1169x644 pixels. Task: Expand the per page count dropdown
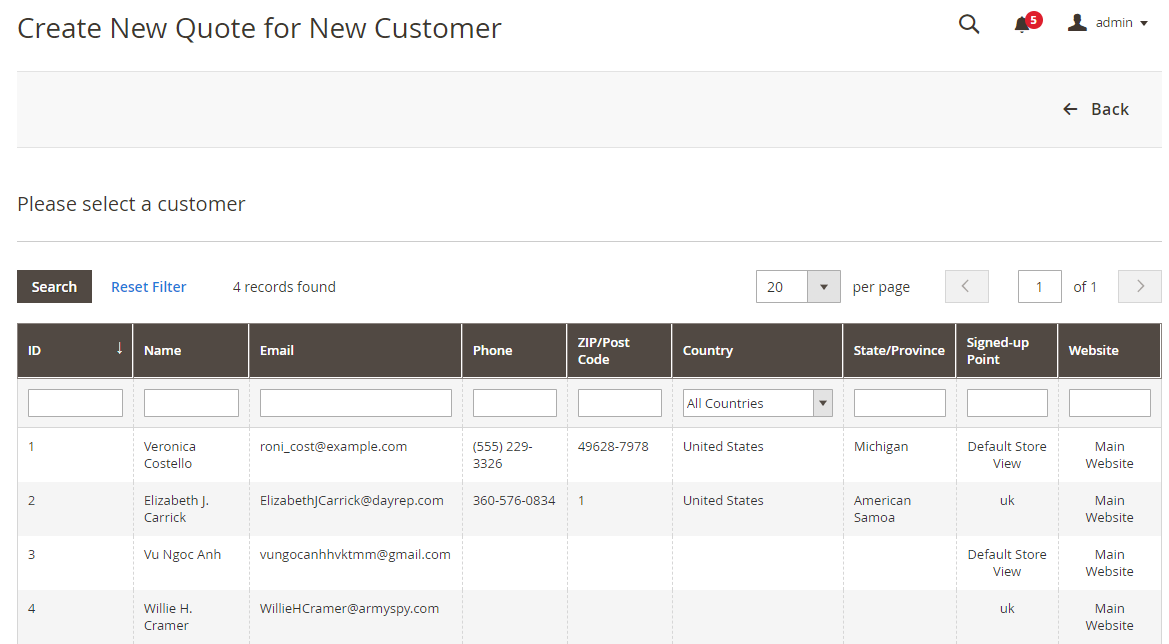coord(823,287)
